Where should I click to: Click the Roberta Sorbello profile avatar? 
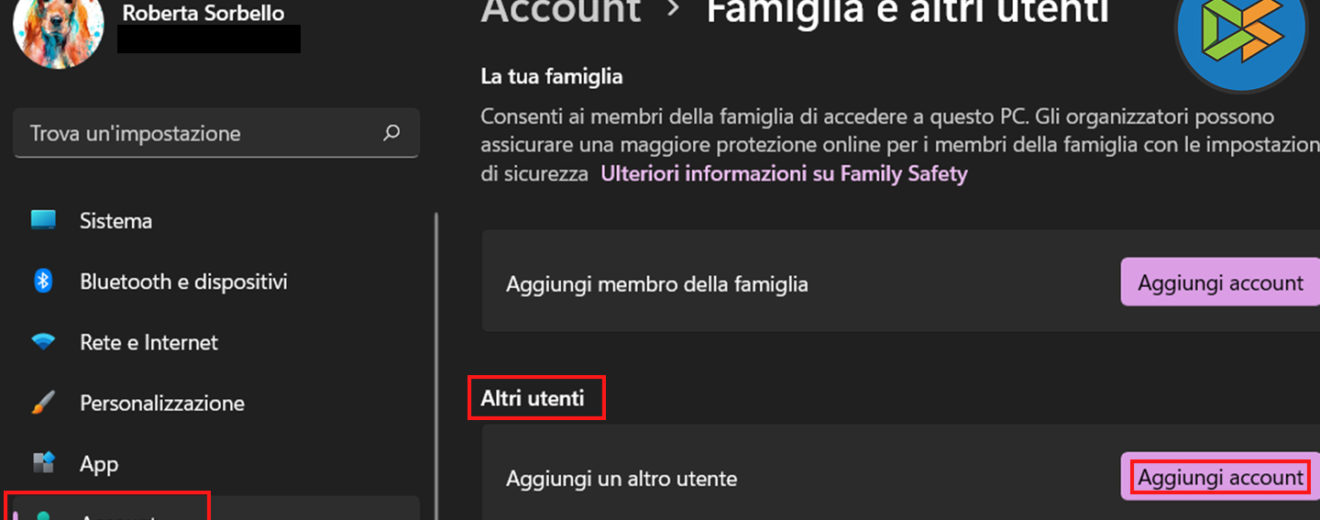coord(58,30)
